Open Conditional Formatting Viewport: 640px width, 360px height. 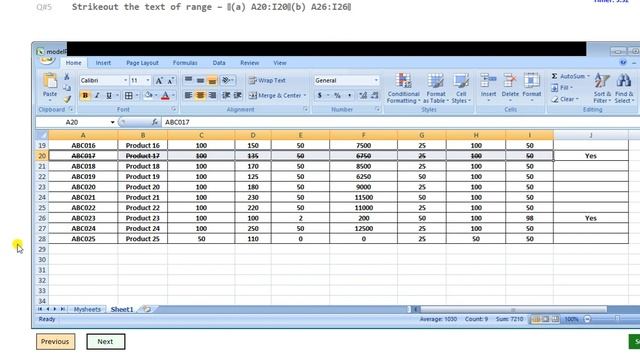403,88
